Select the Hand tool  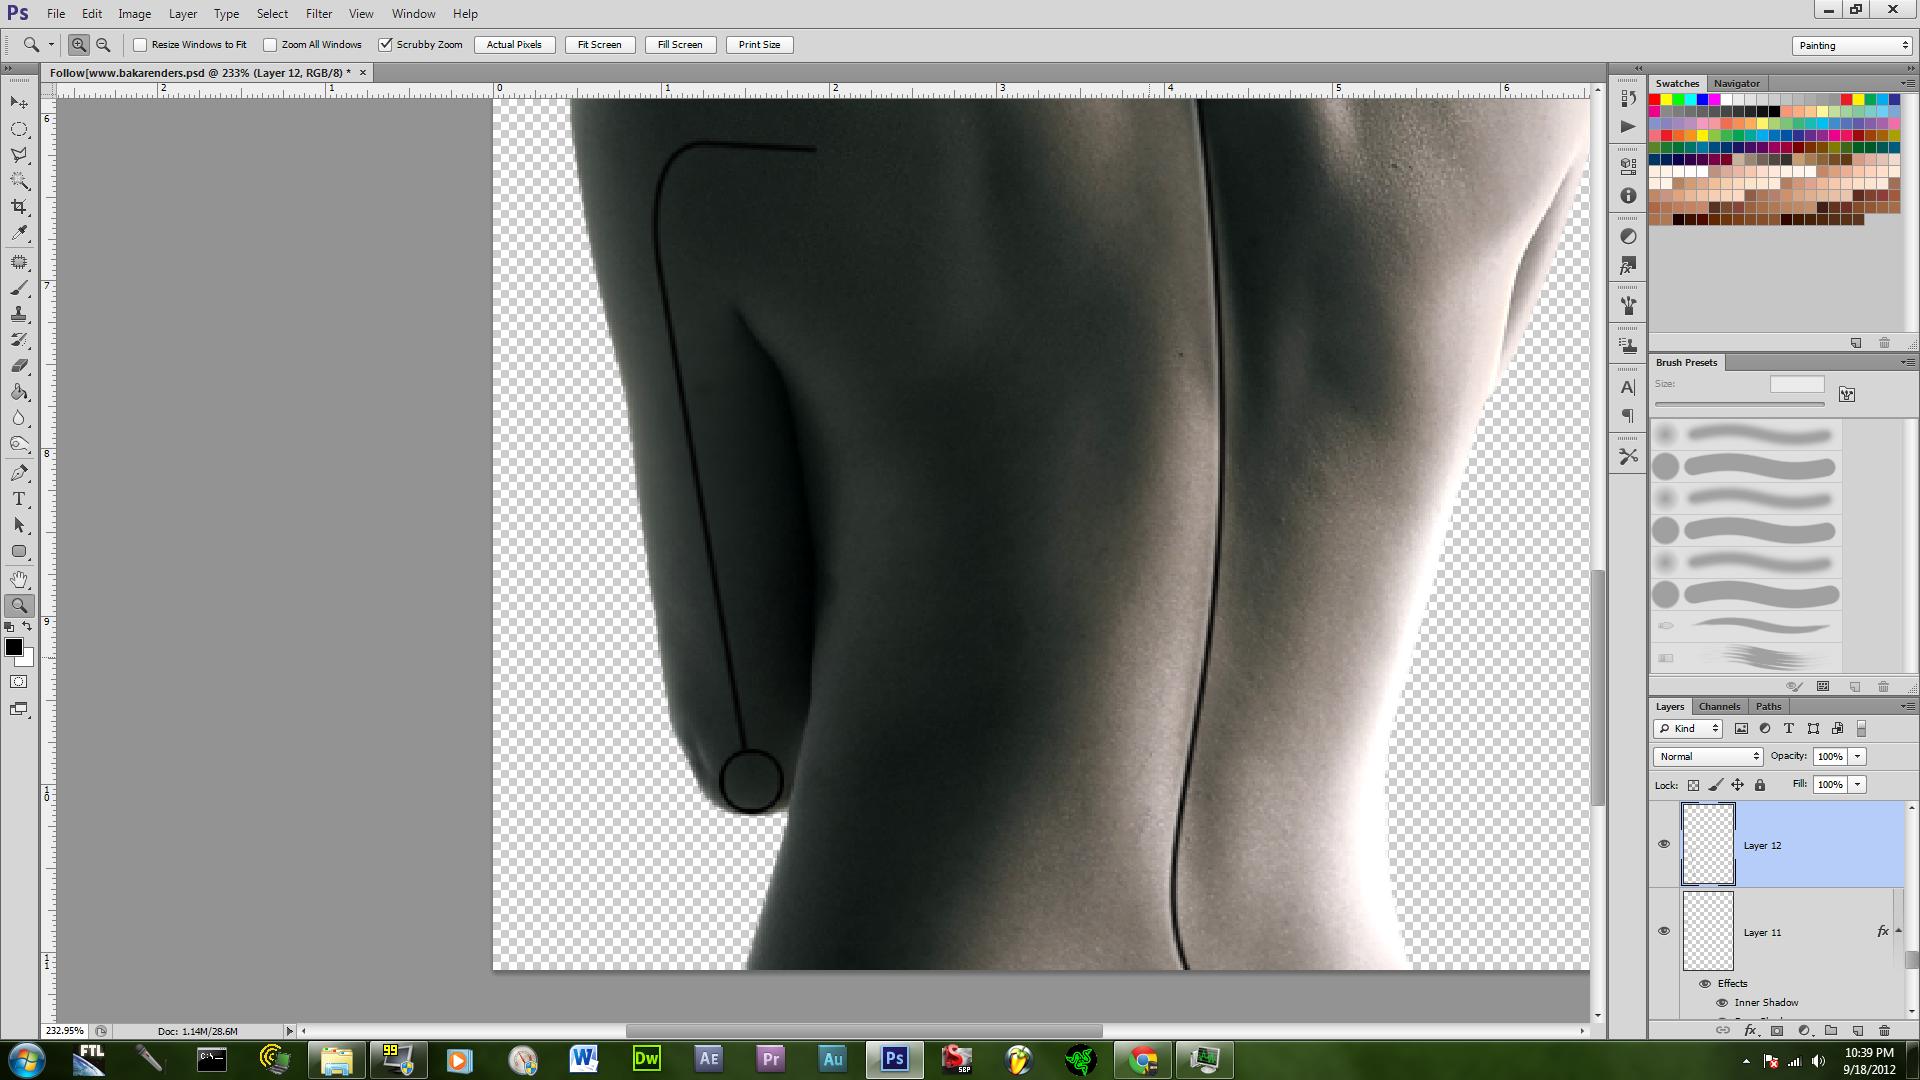19,580
